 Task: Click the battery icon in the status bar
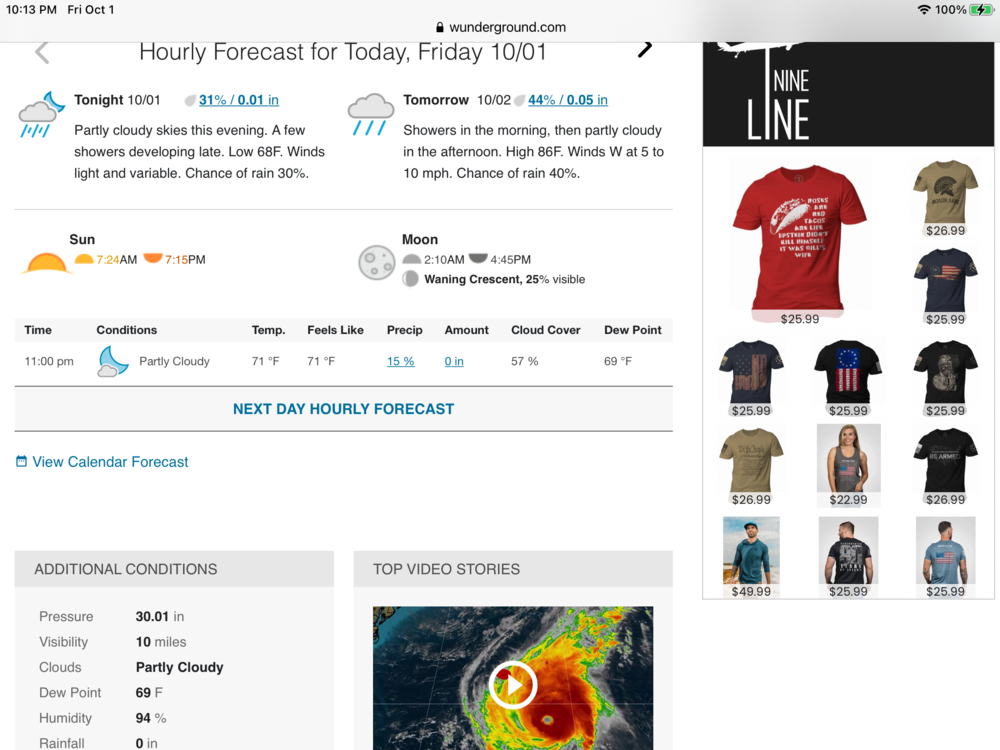[981, 9]
